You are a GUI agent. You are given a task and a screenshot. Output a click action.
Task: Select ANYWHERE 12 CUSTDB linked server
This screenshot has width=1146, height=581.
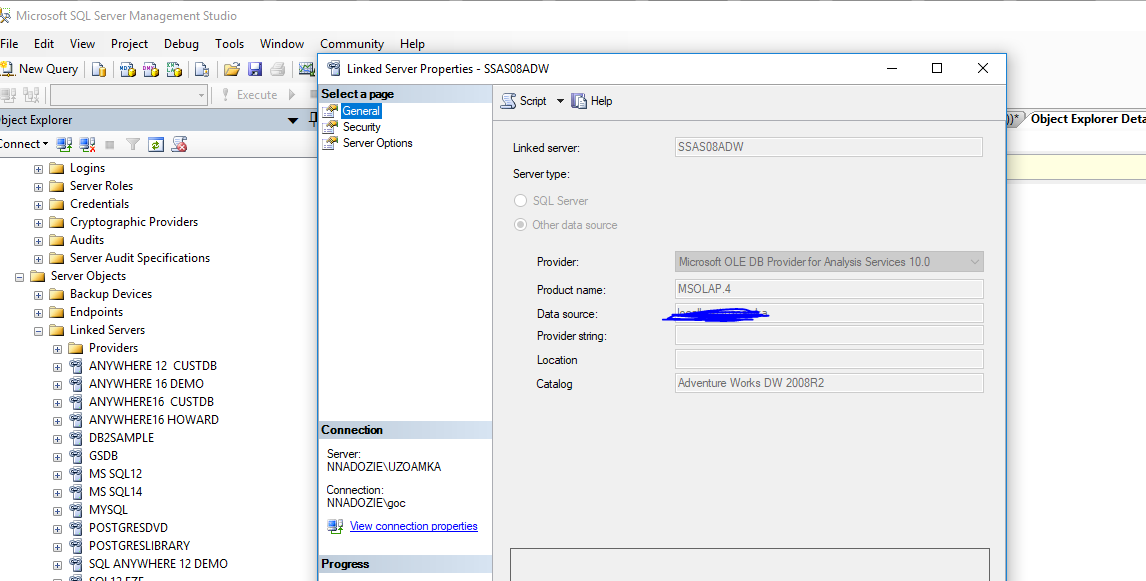(x=153, y=365)
